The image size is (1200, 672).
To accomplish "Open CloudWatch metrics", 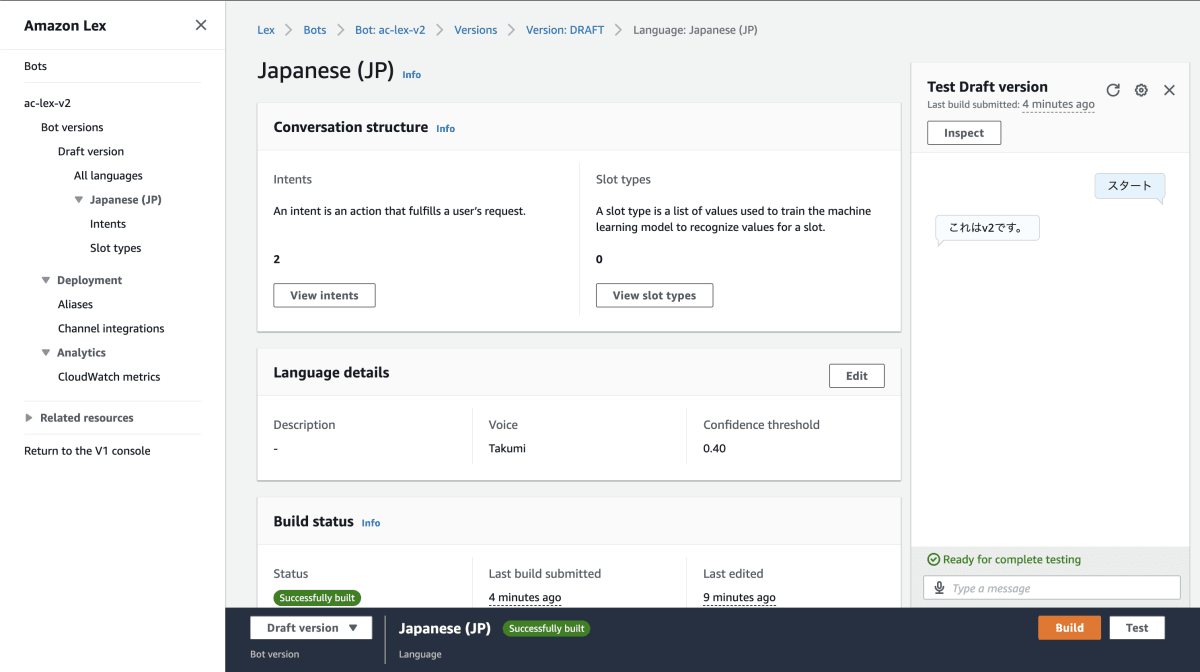I will tap(109, 377).
